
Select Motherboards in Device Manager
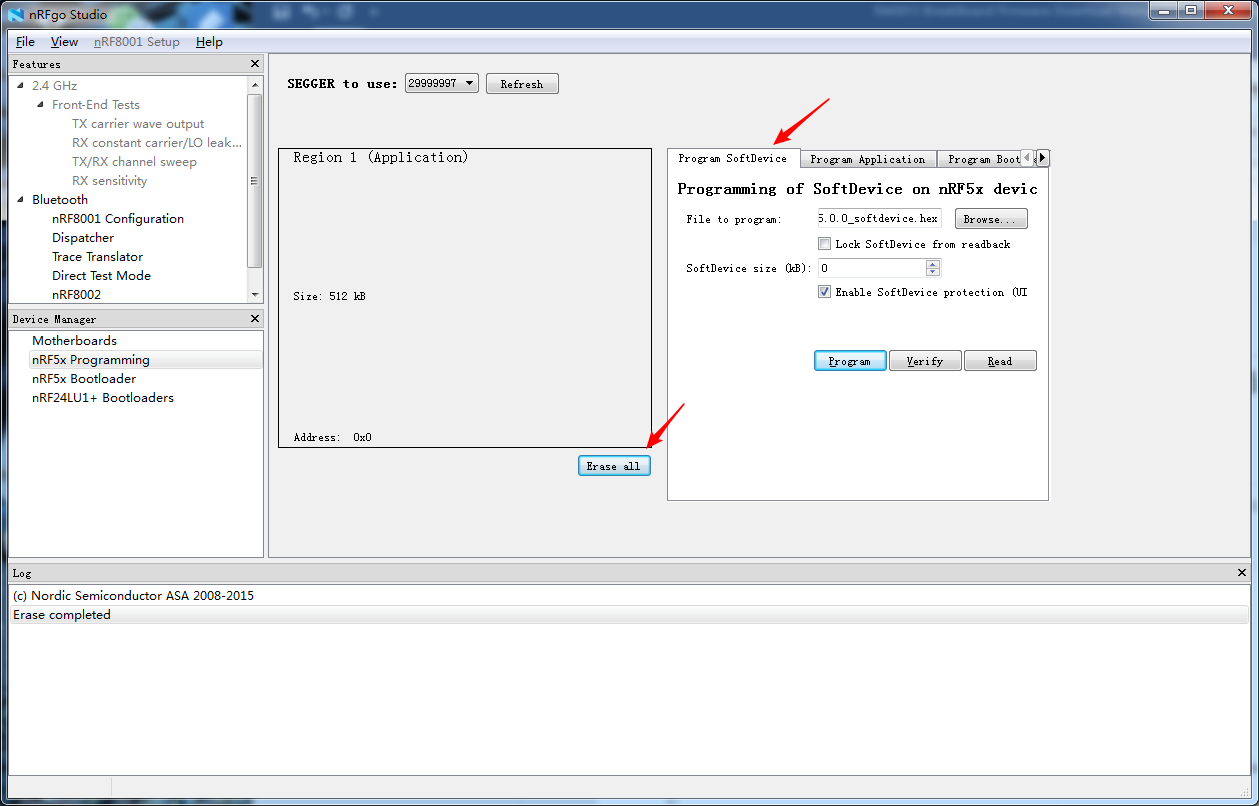(x=74, y=341)
